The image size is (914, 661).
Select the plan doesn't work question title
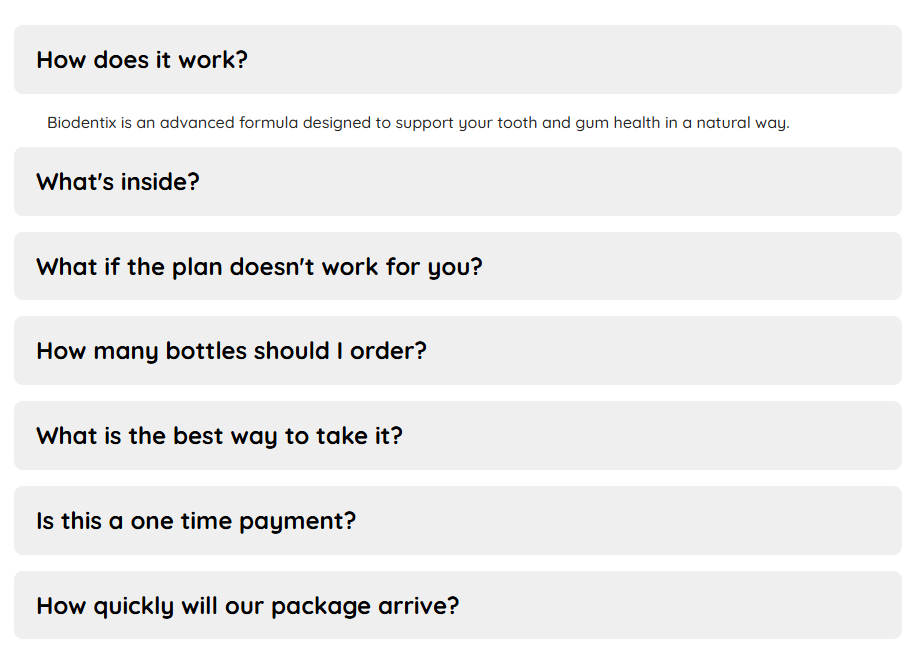point(259,267)
